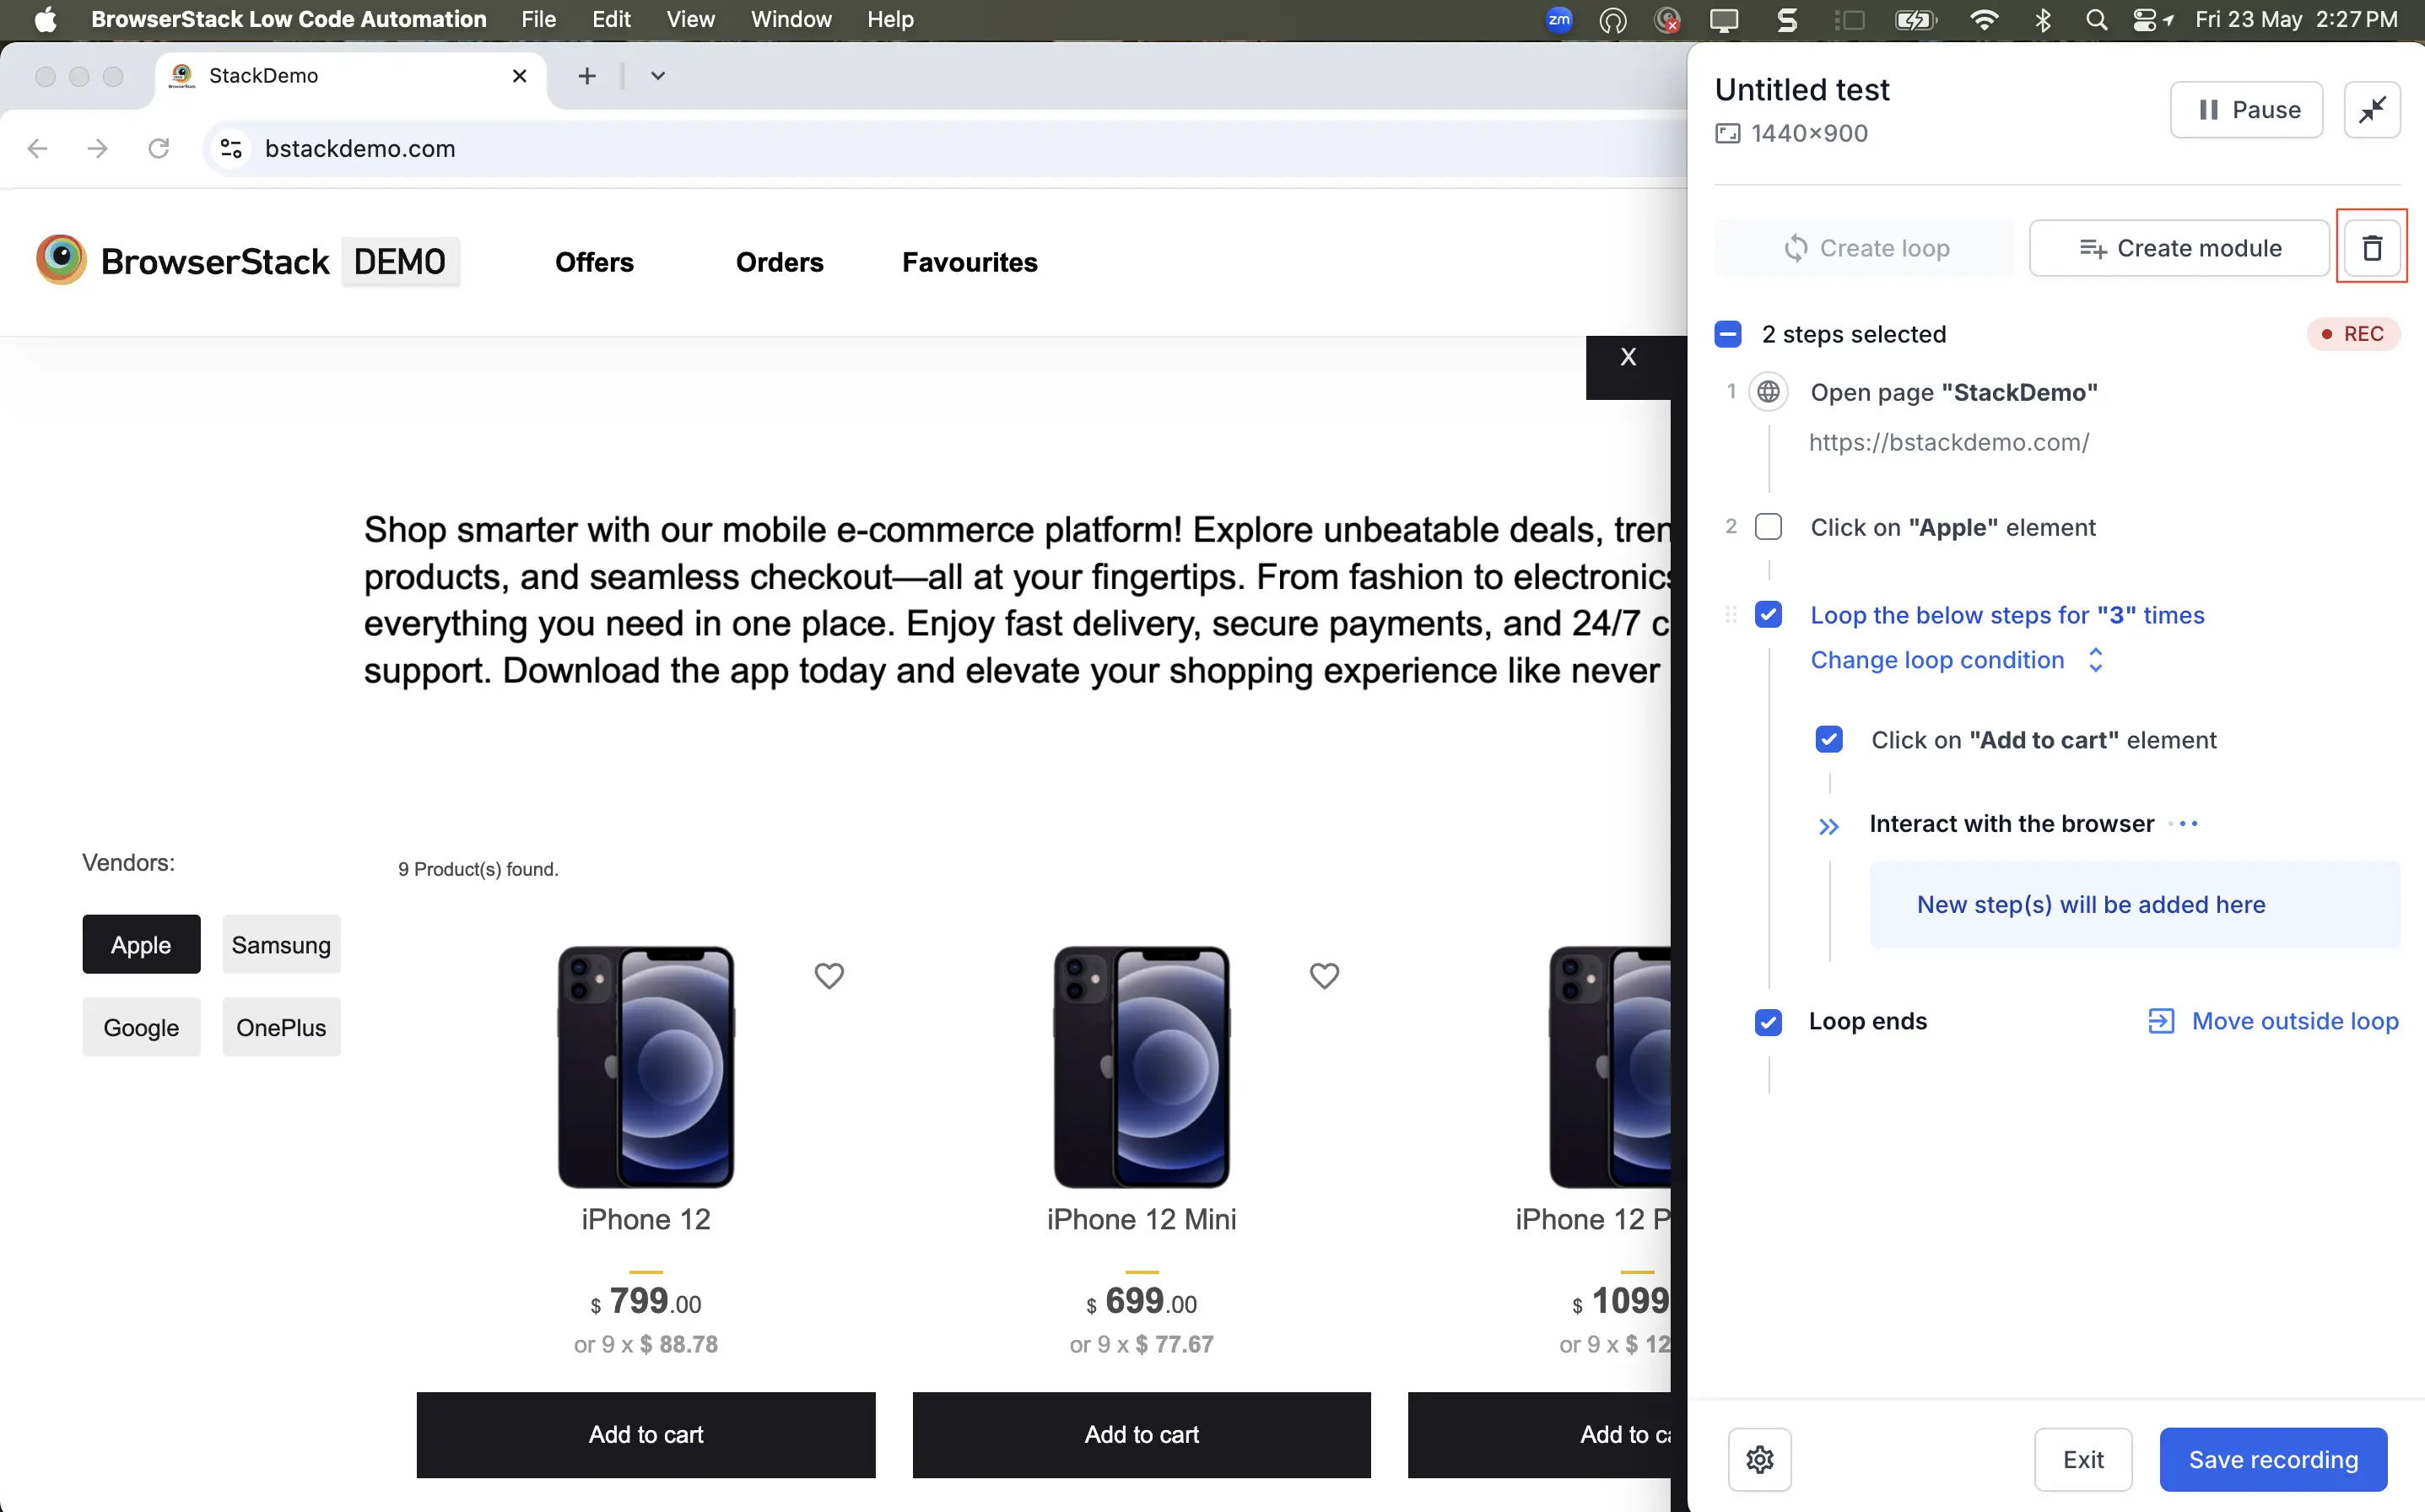
Task: Open the Apple menu
Action: tap(45, 19)
